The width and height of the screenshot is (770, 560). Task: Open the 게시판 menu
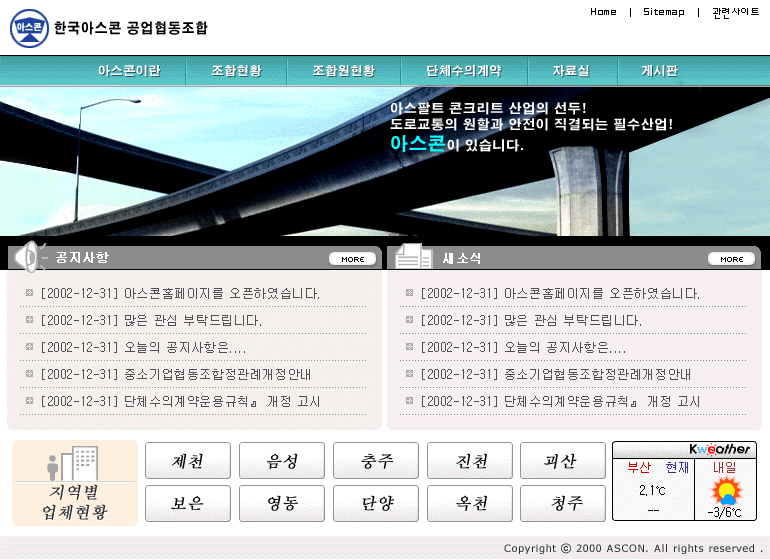[659, 71]
